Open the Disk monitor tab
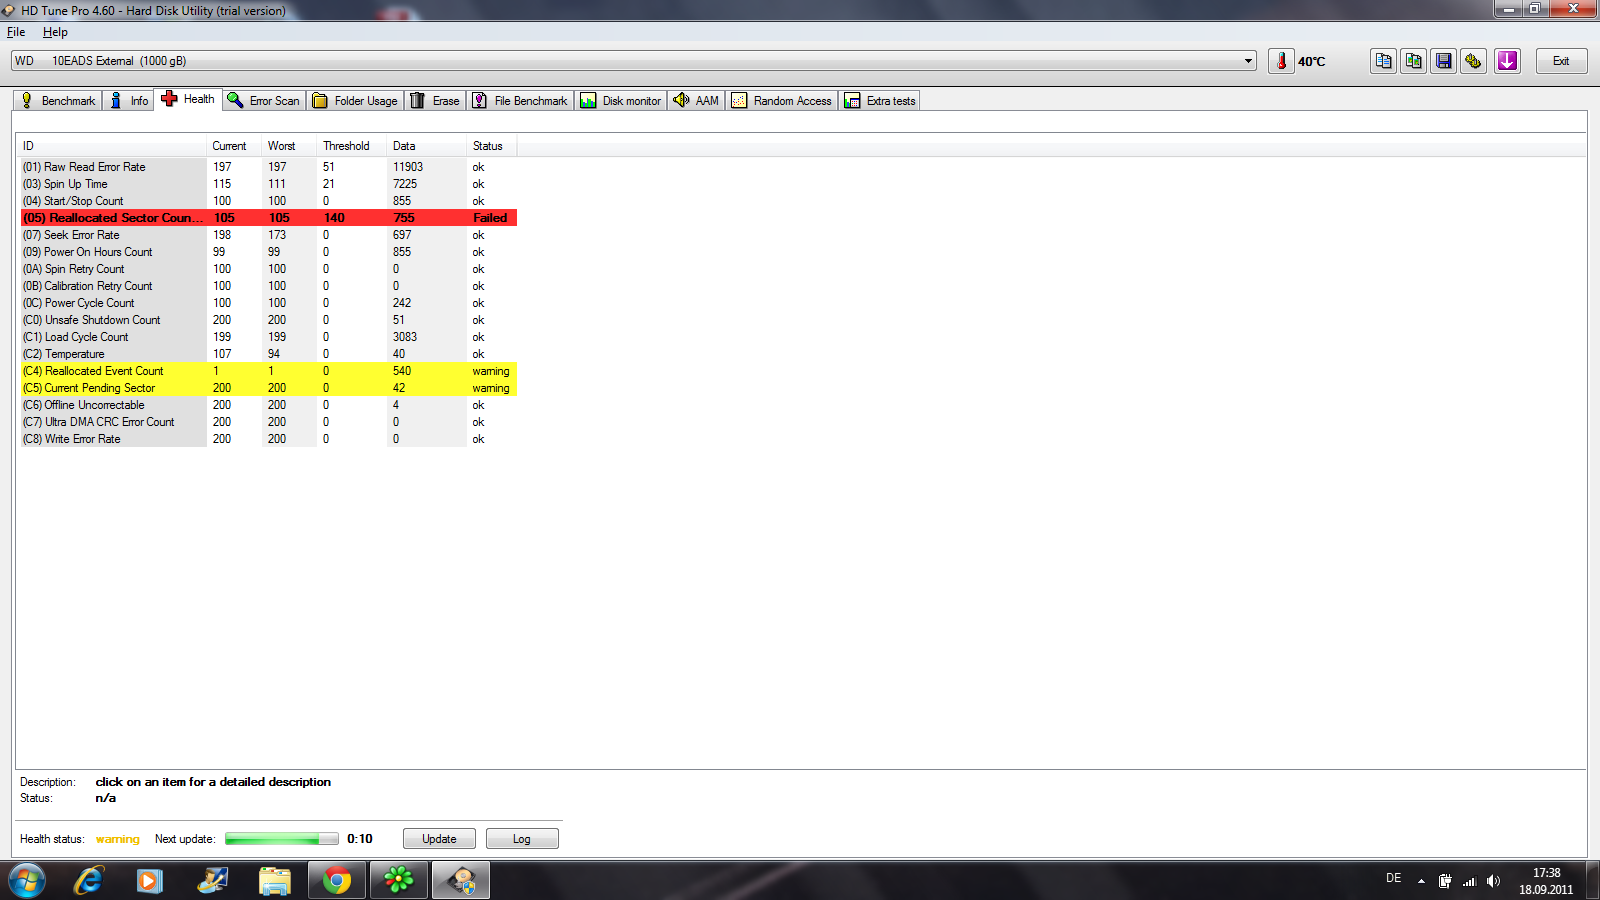The width and height of the screenshot is (1600, 900). click(x=621, y=100)
